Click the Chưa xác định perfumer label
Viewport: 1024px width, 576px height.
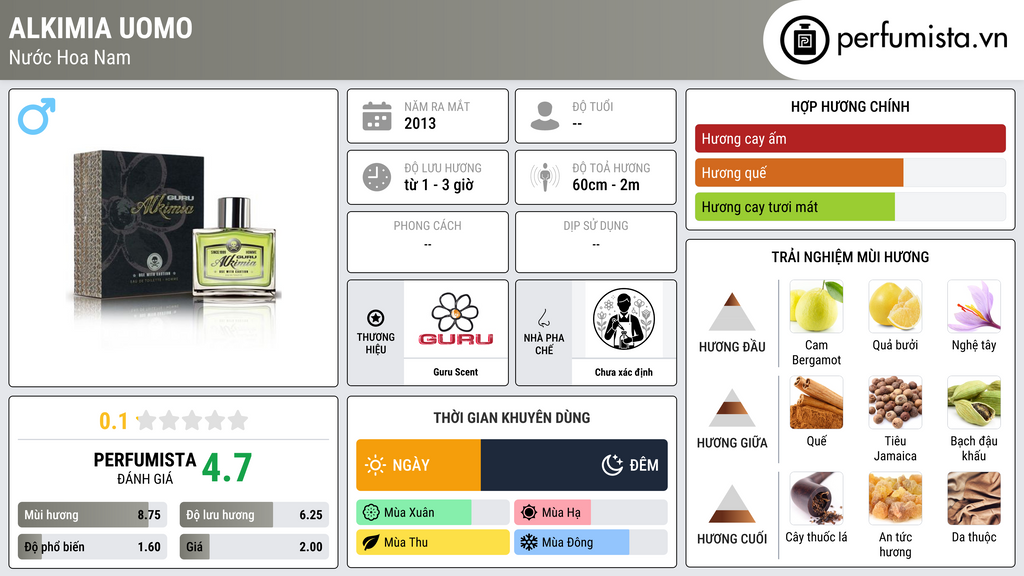click(624, 372)
